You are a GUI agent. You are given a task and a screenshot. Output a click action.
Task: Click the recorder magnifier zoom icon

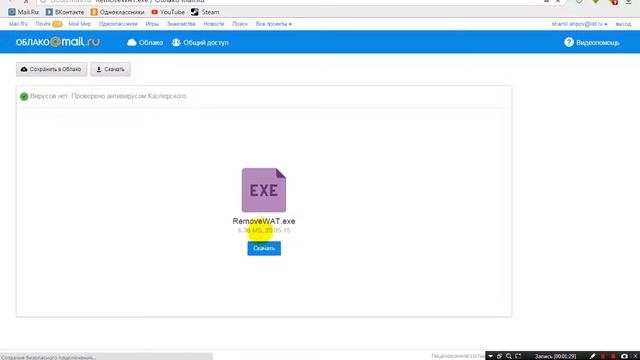click(x=509, y=356)
